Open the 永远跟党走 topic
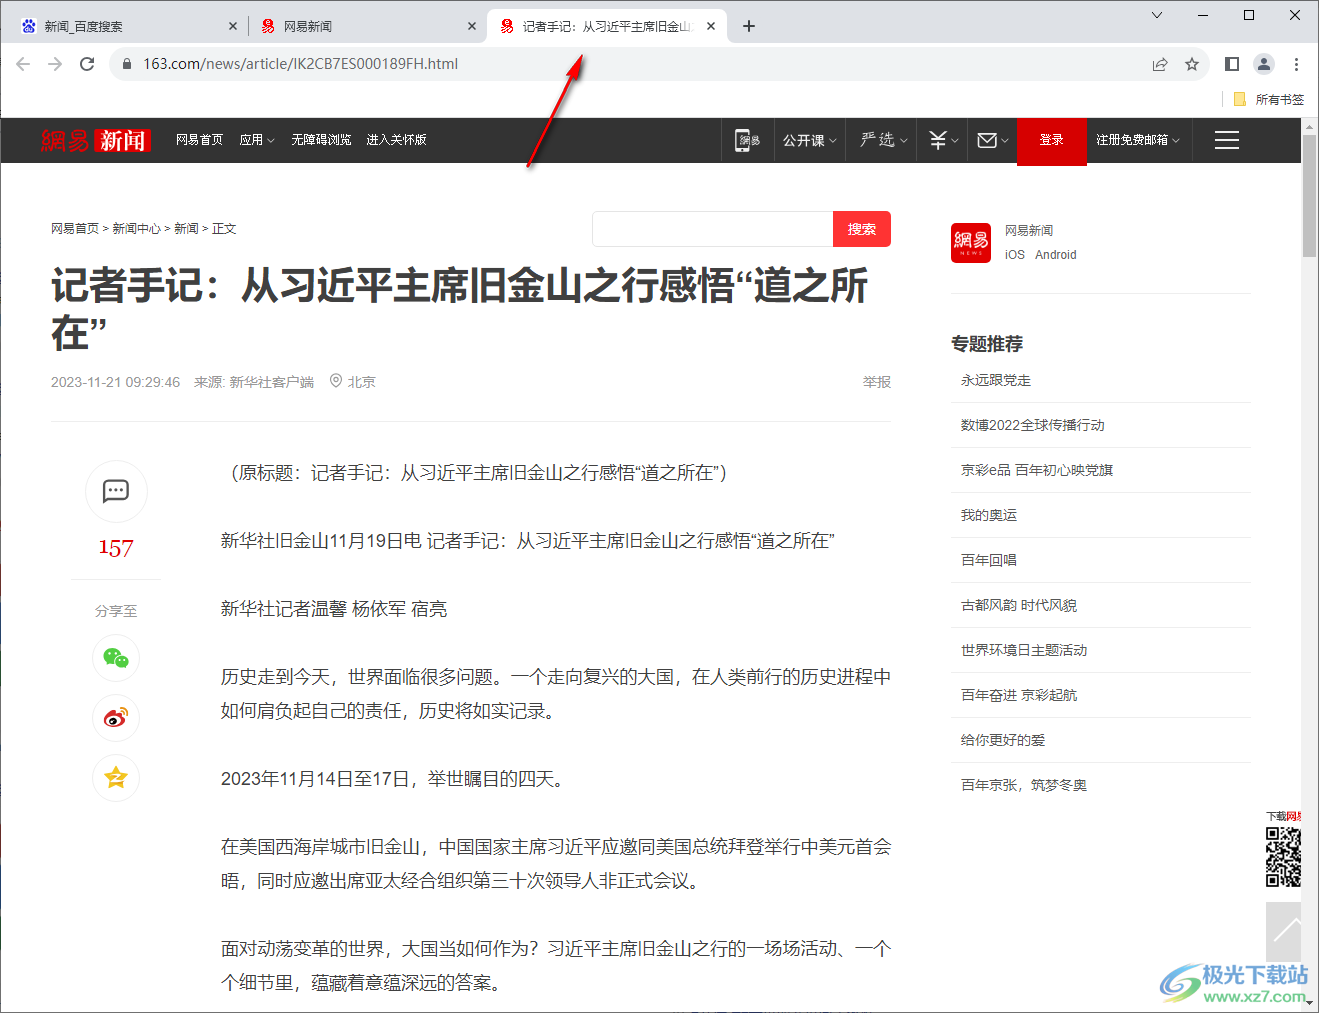The image size is (1319, 1013). [x=996, y=380]
